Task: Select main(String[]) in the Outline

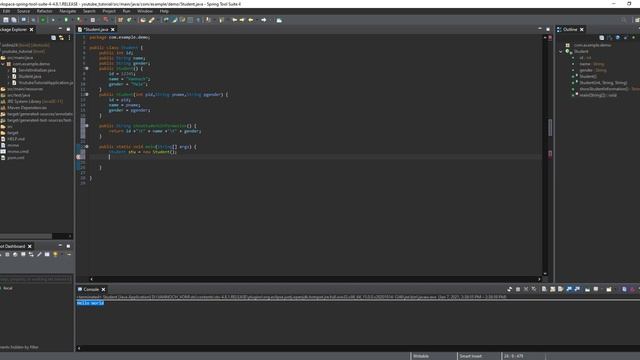Action: [598, 96]
